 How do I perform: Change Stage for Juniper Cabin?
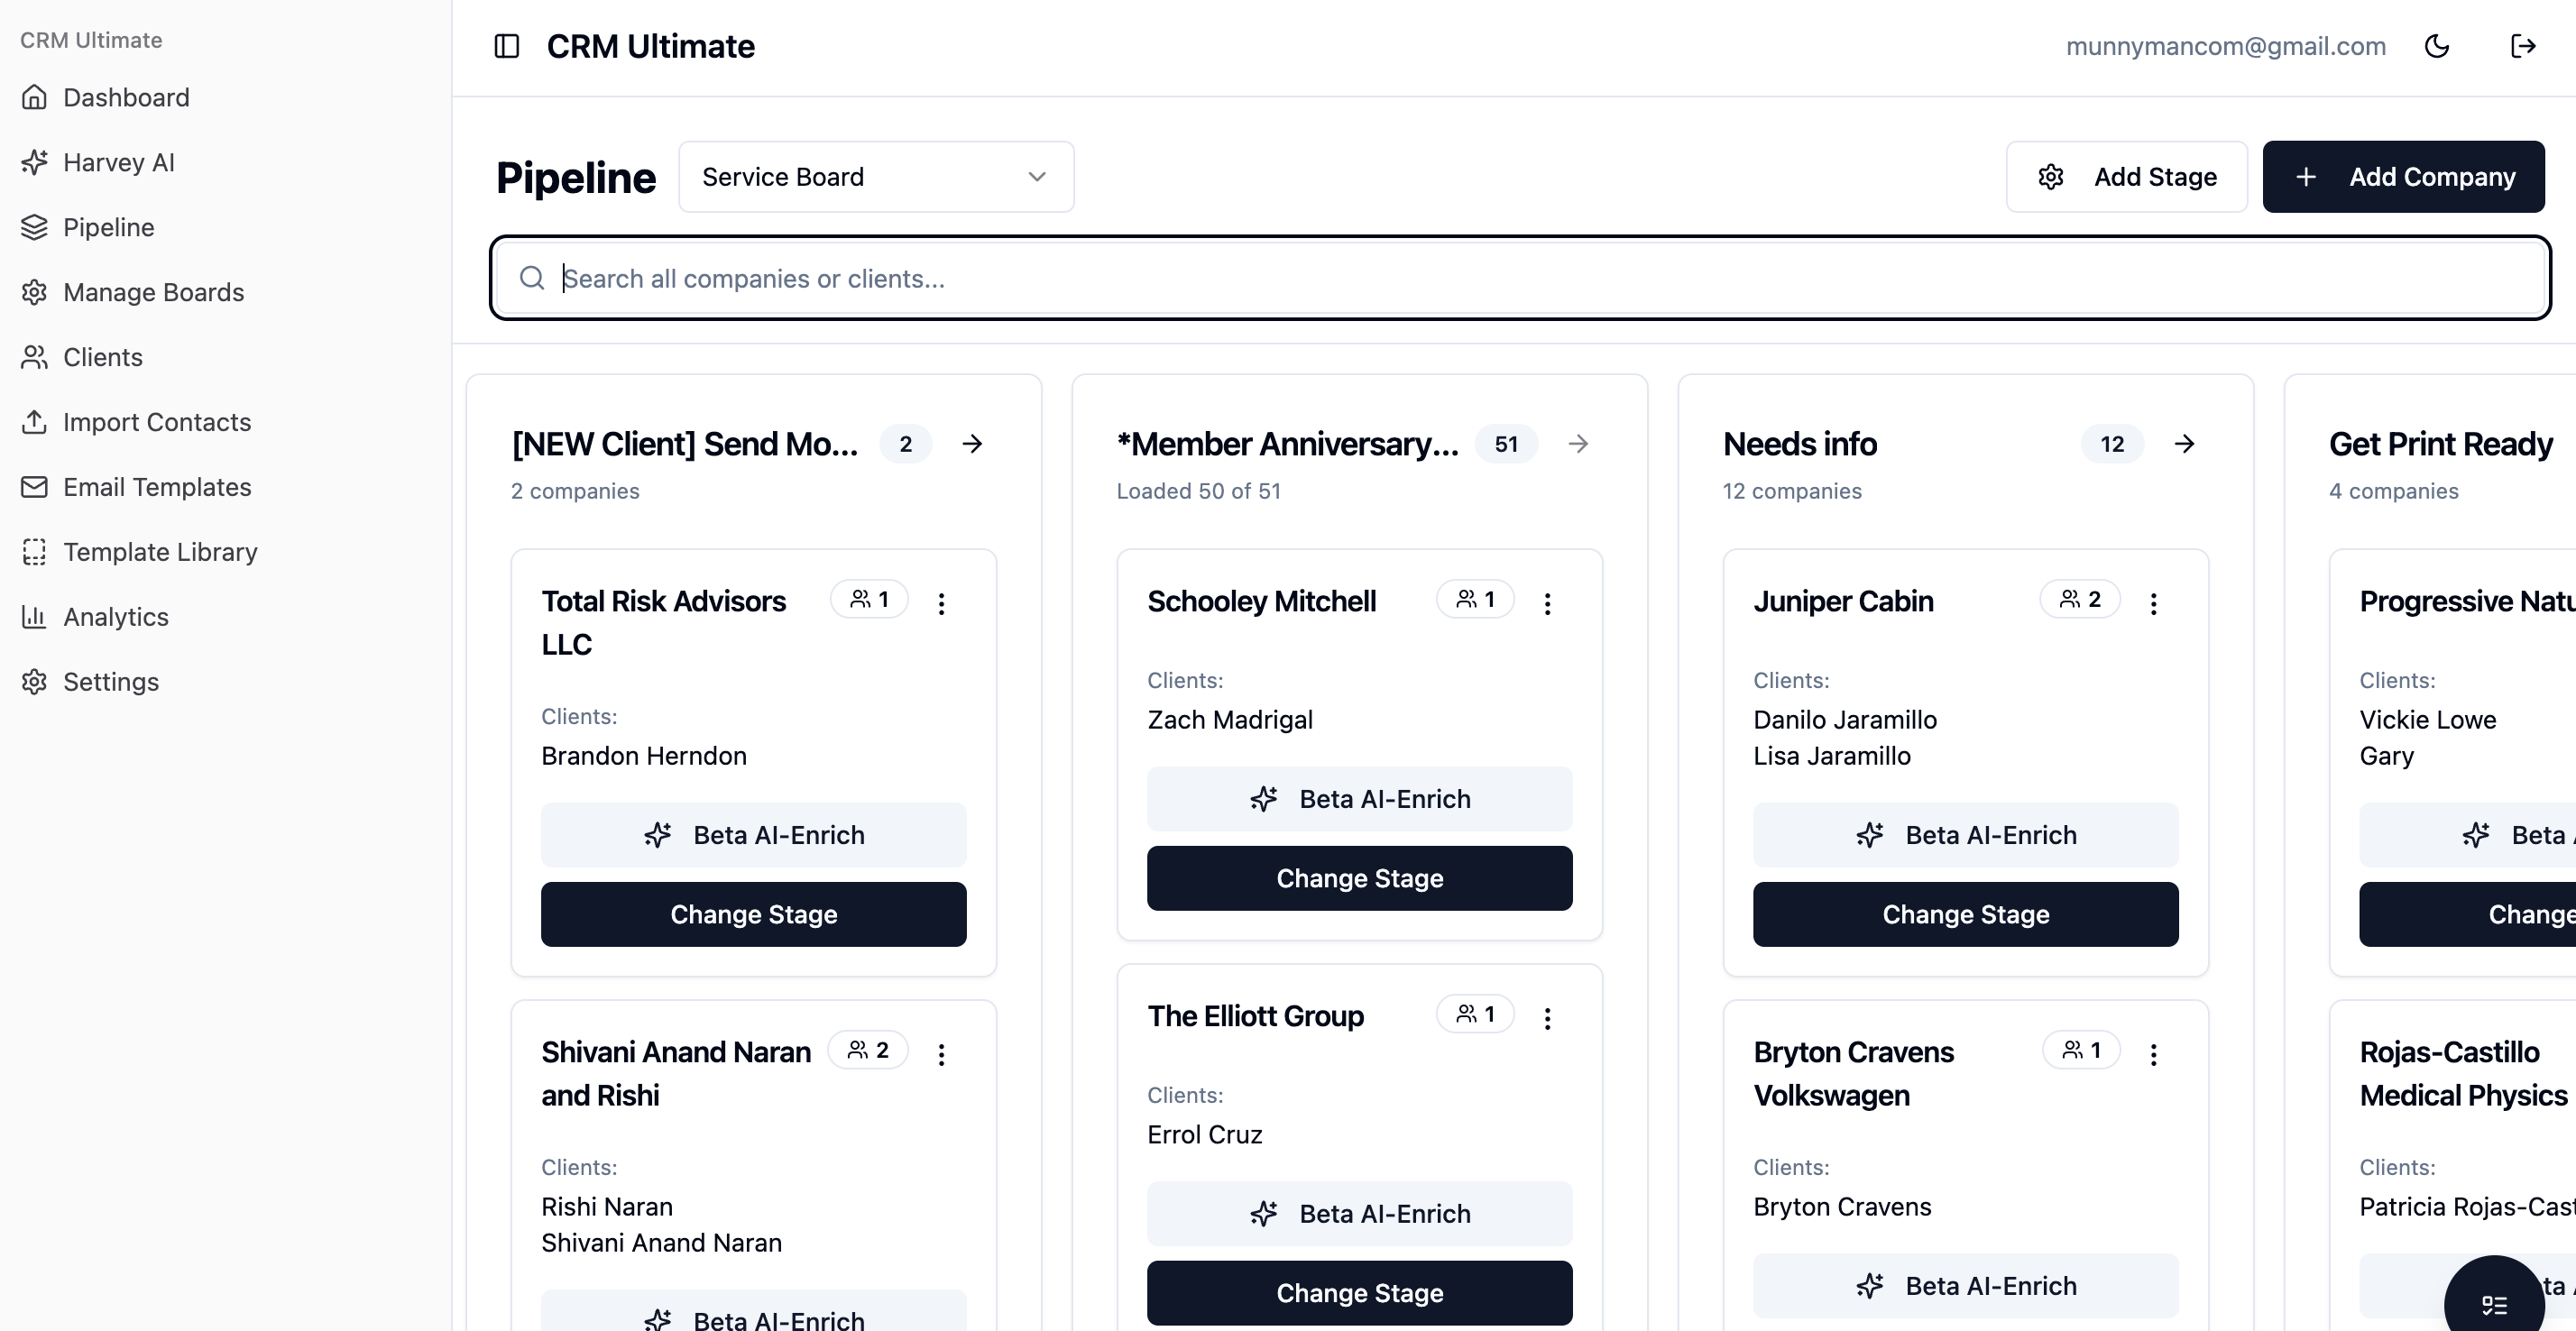pos(1966,914)
